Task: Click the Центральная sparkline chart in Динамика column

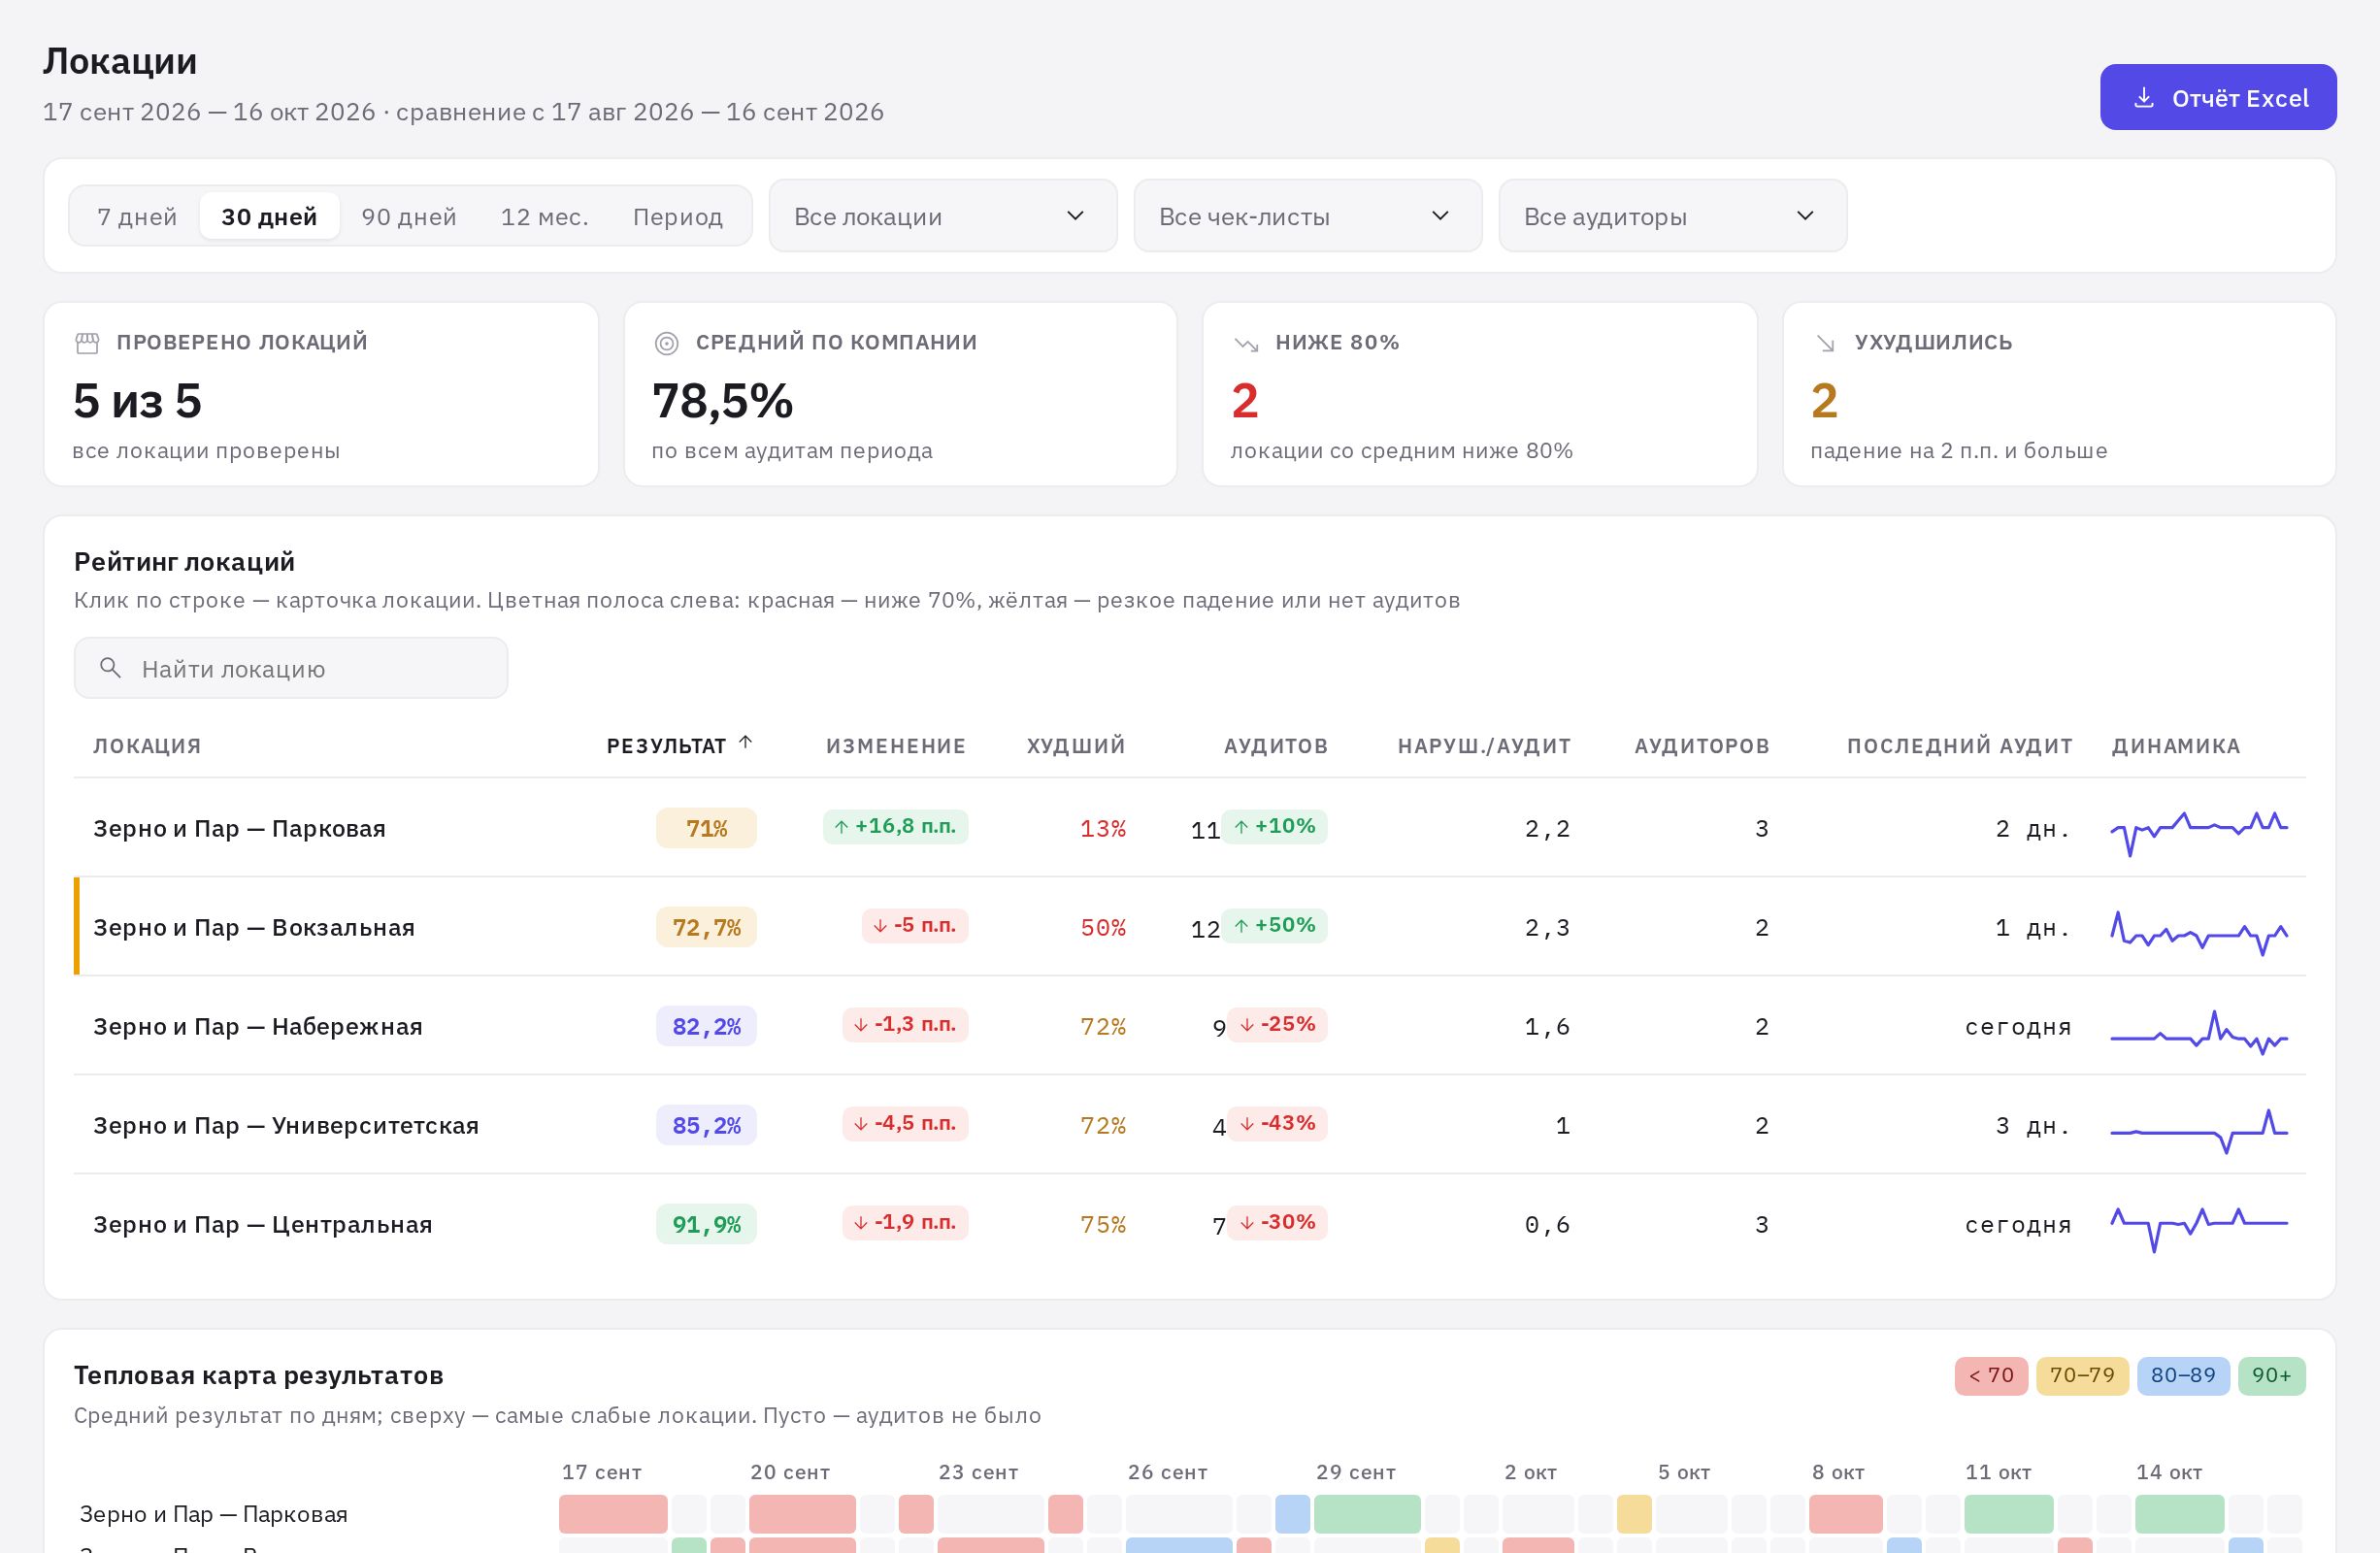Action: coord(2199,1228)
